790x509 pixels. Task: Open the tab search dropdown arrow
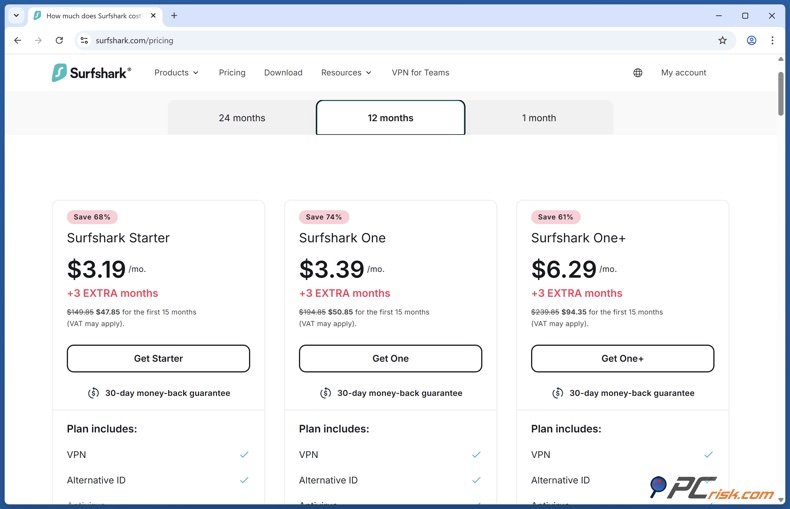pos(16,16)
